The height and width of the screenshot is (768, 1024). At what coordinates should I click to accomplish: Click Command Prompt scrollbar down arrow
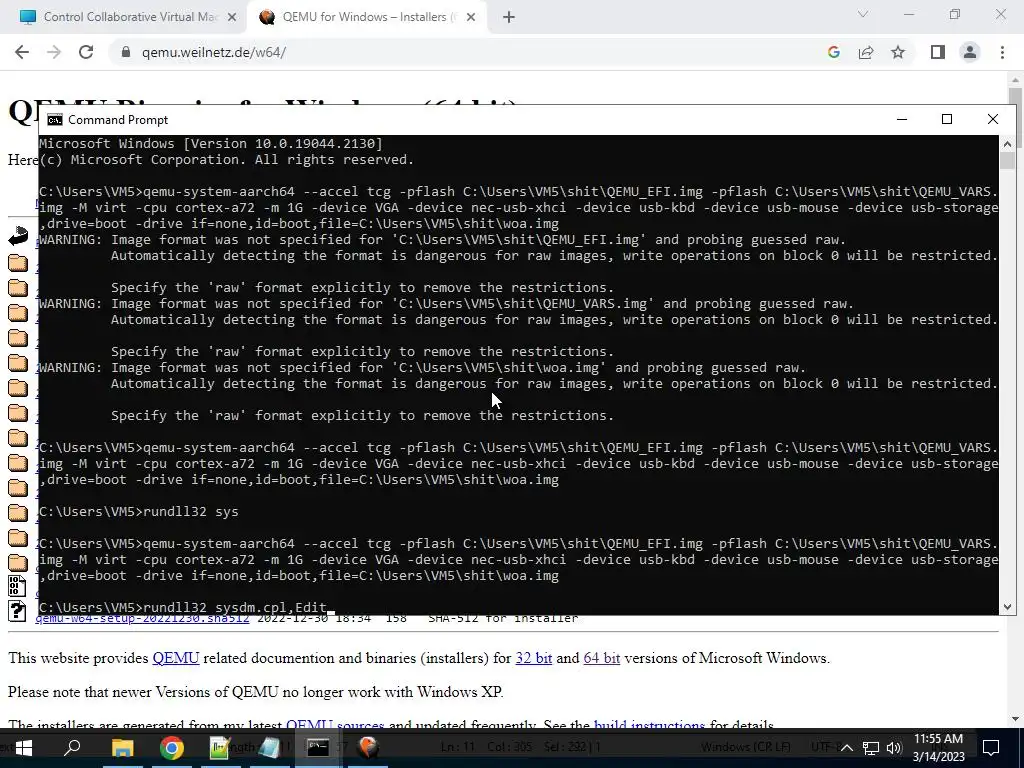point(1007,607)
